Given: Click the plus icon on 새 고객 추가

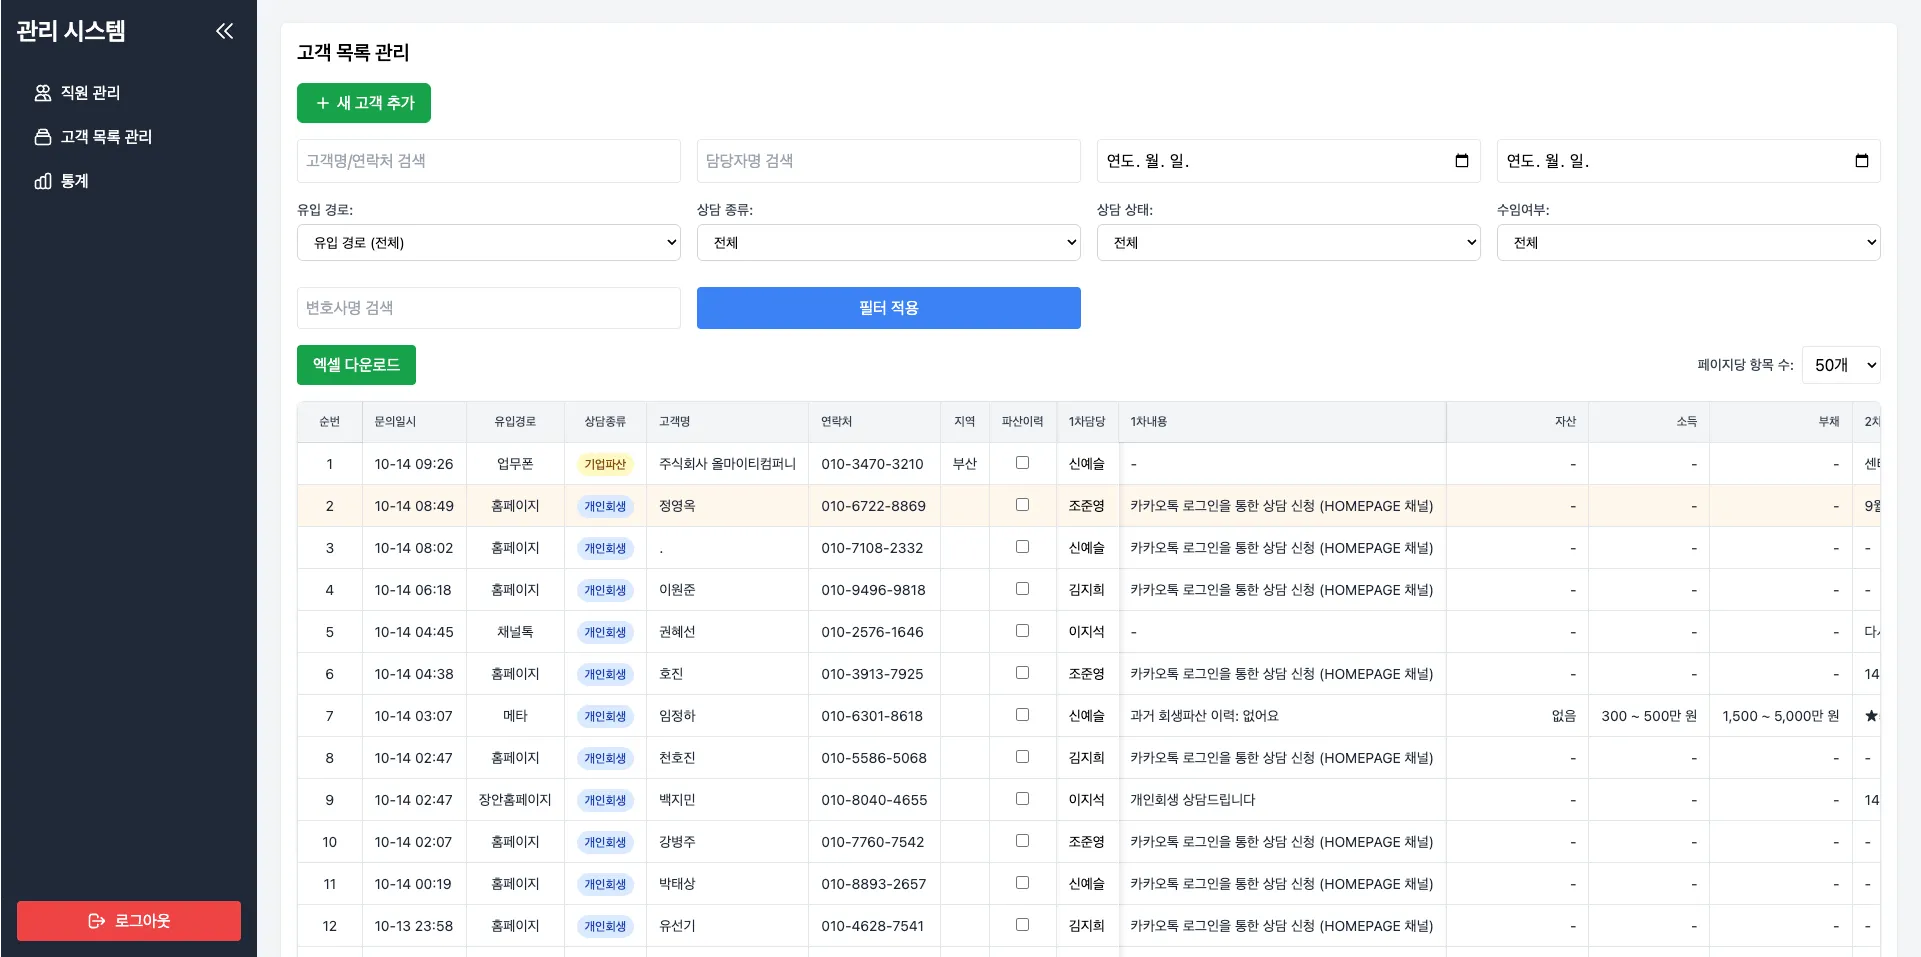Looking at the screenshot, I should point(322,103).
